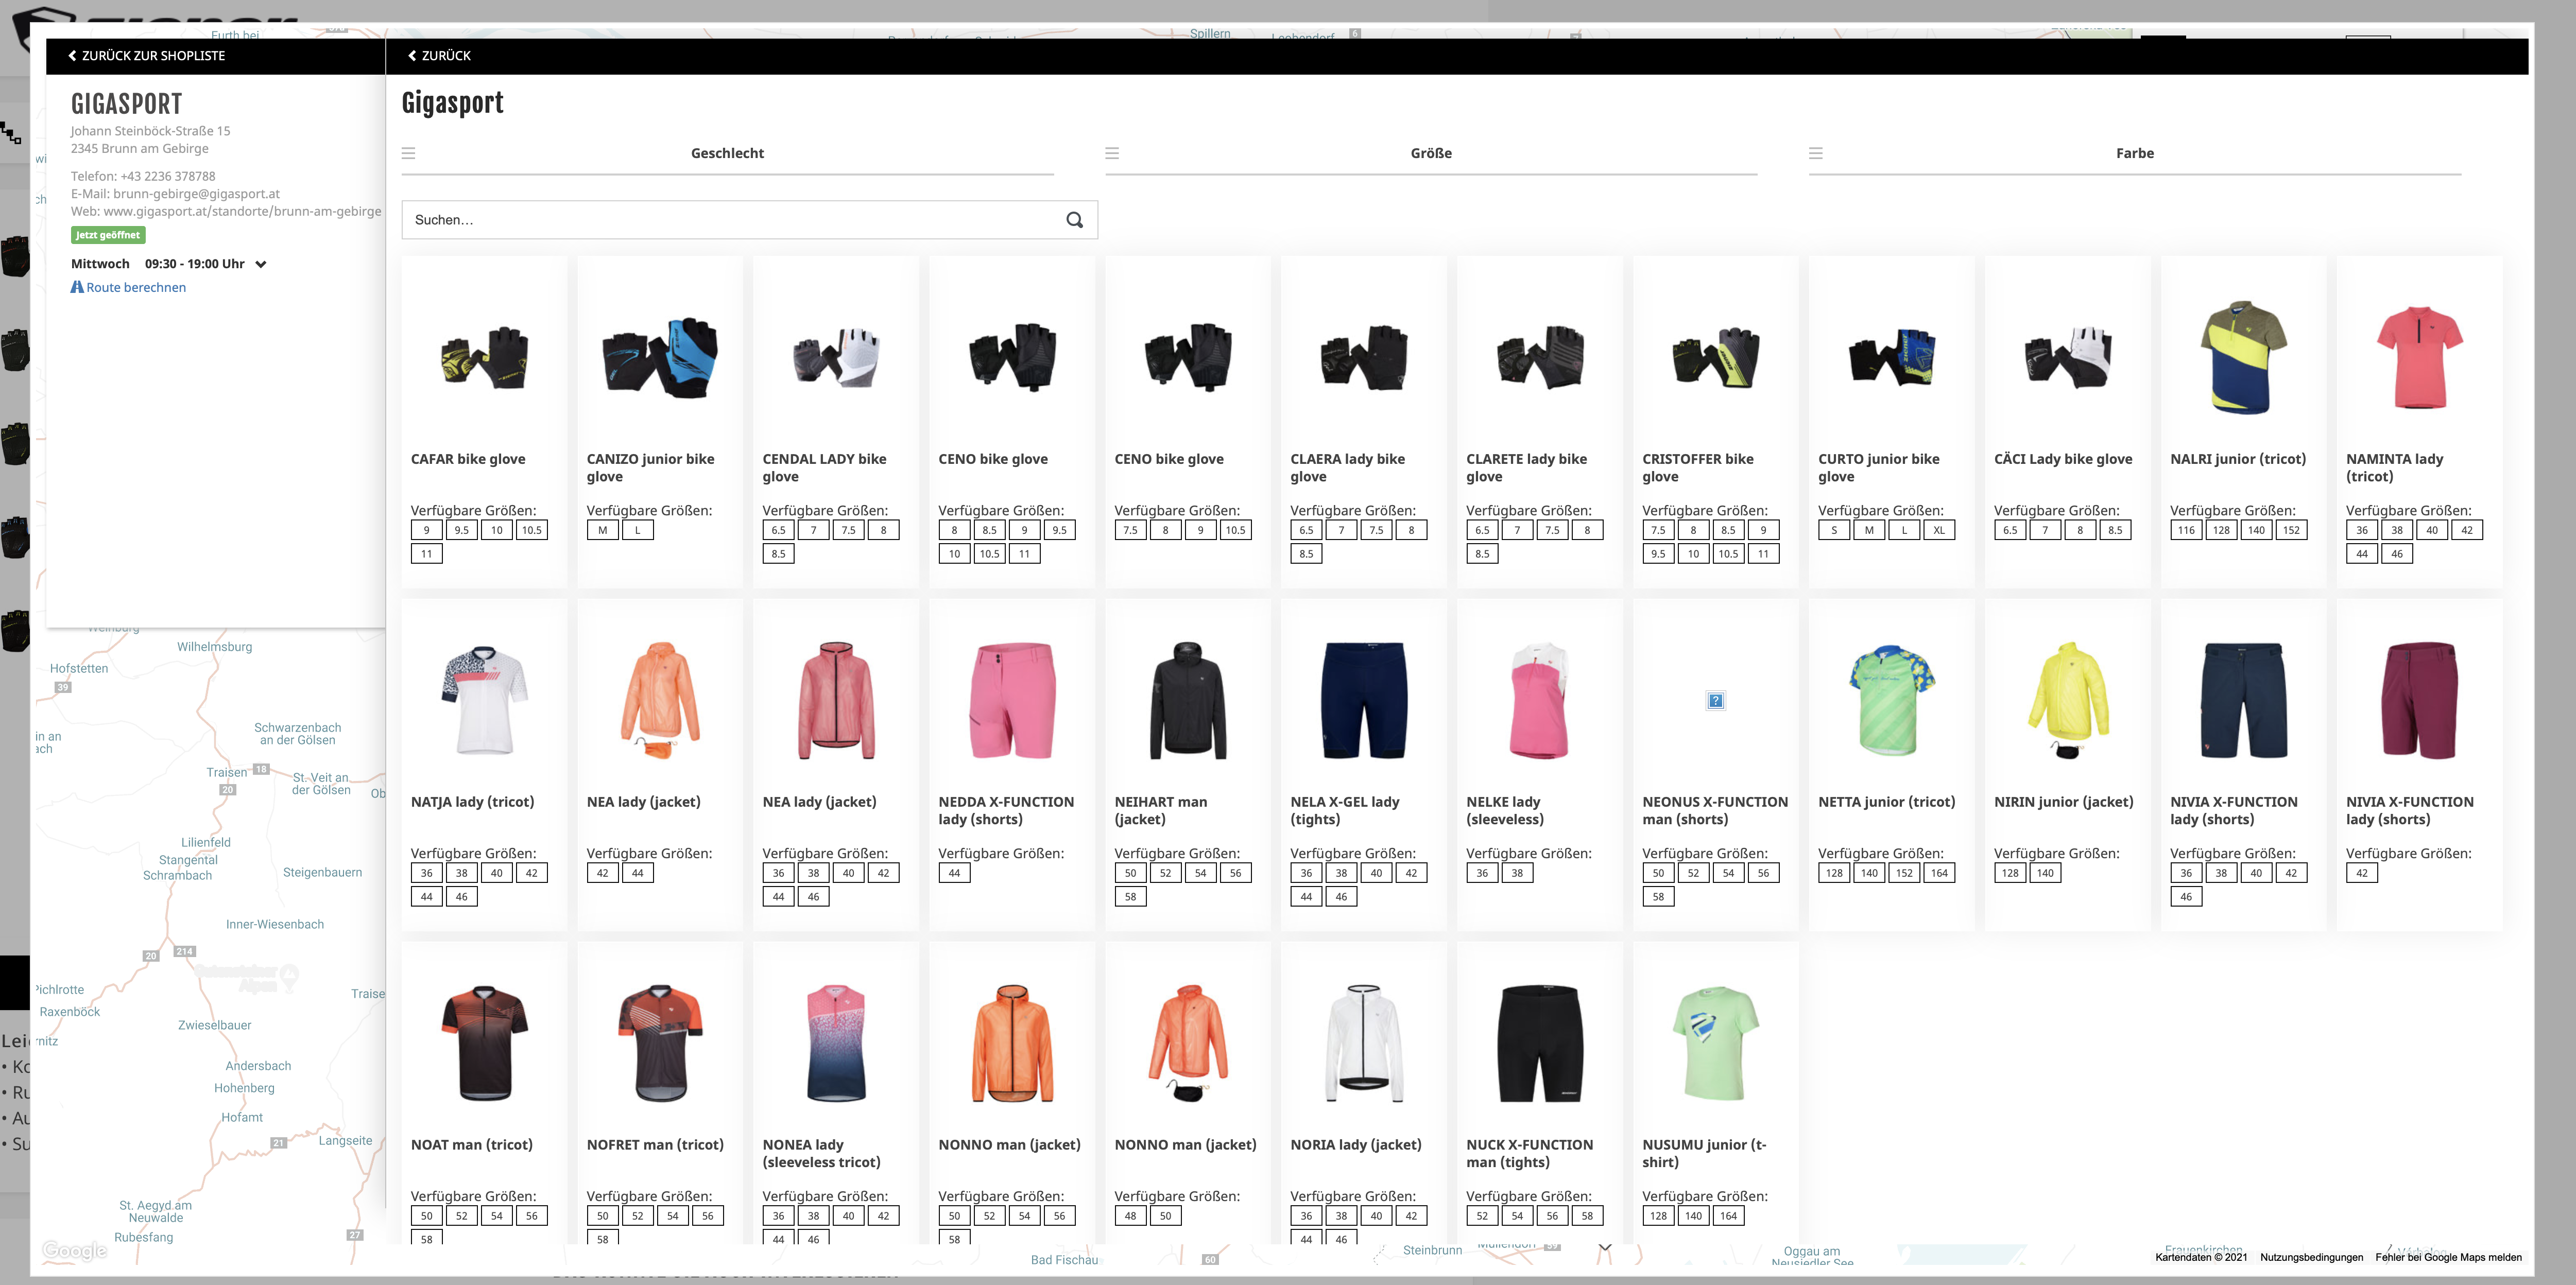Select size M on CANIZO junior glove
Screen dimensions: 2576x1285
tap(602, 530)
